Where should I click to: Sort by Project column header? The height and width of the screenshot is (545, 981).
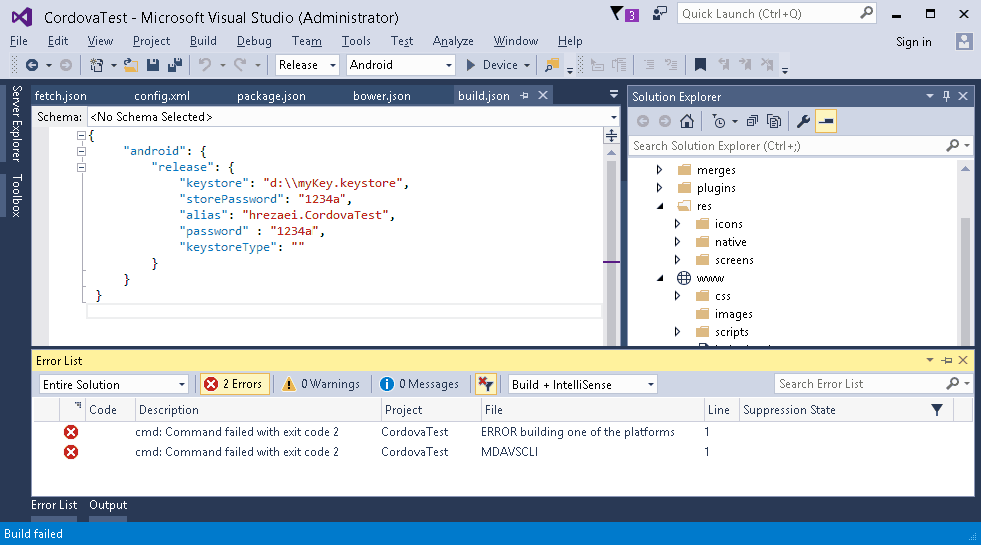(430, 410)
